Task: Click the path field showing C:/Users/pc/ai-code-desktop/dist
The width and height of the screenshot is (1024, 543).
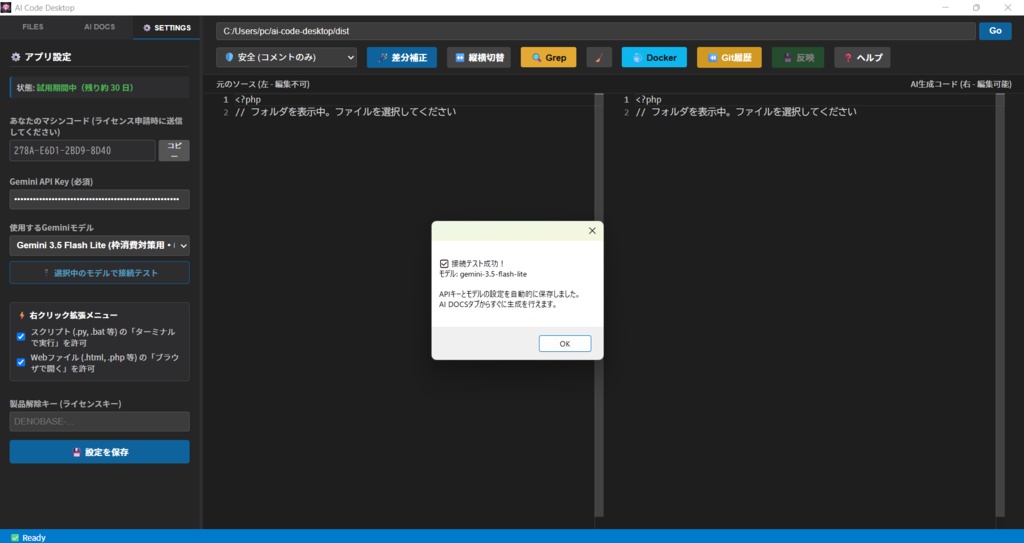Action: coord(596,31)
